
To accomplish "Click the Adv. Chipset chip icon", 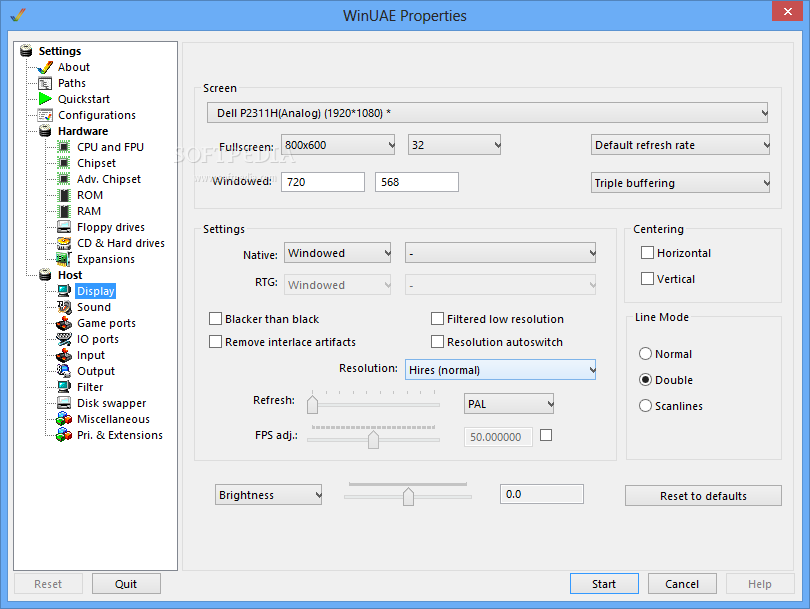I will coord(64,179).
